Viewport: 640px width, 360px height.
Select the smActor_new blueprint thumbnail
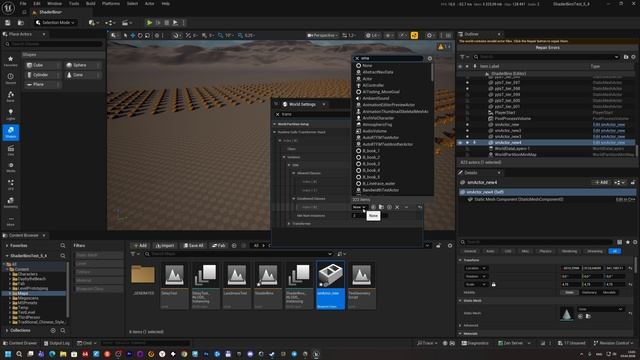tap(330, 285)
